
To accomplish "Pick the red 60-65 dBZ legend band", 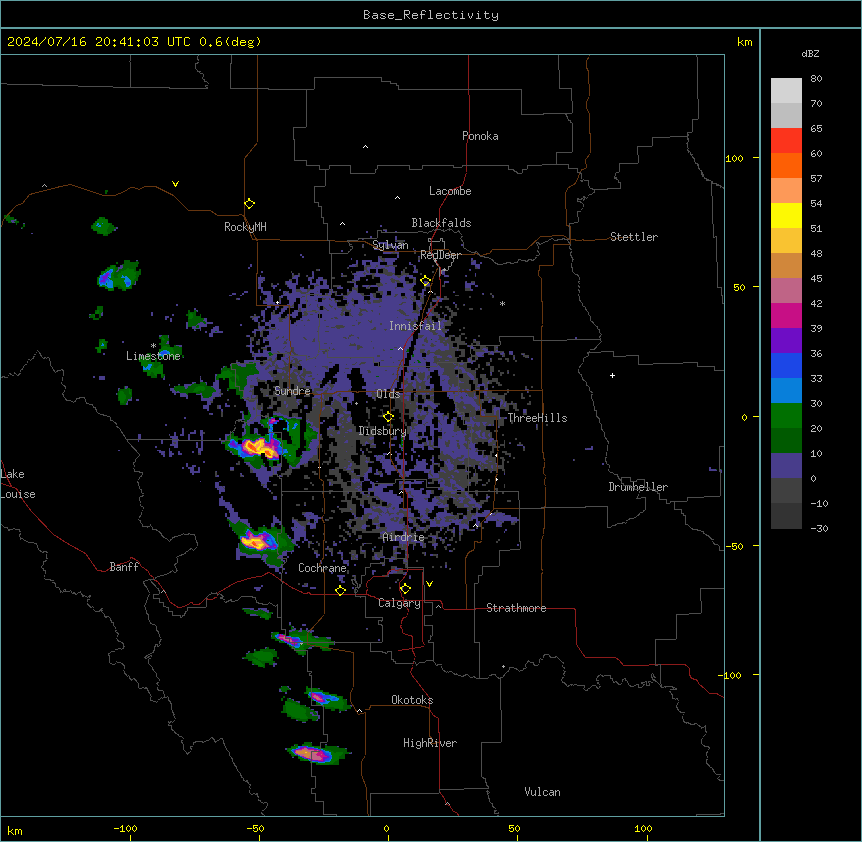I will coord(786,140).
